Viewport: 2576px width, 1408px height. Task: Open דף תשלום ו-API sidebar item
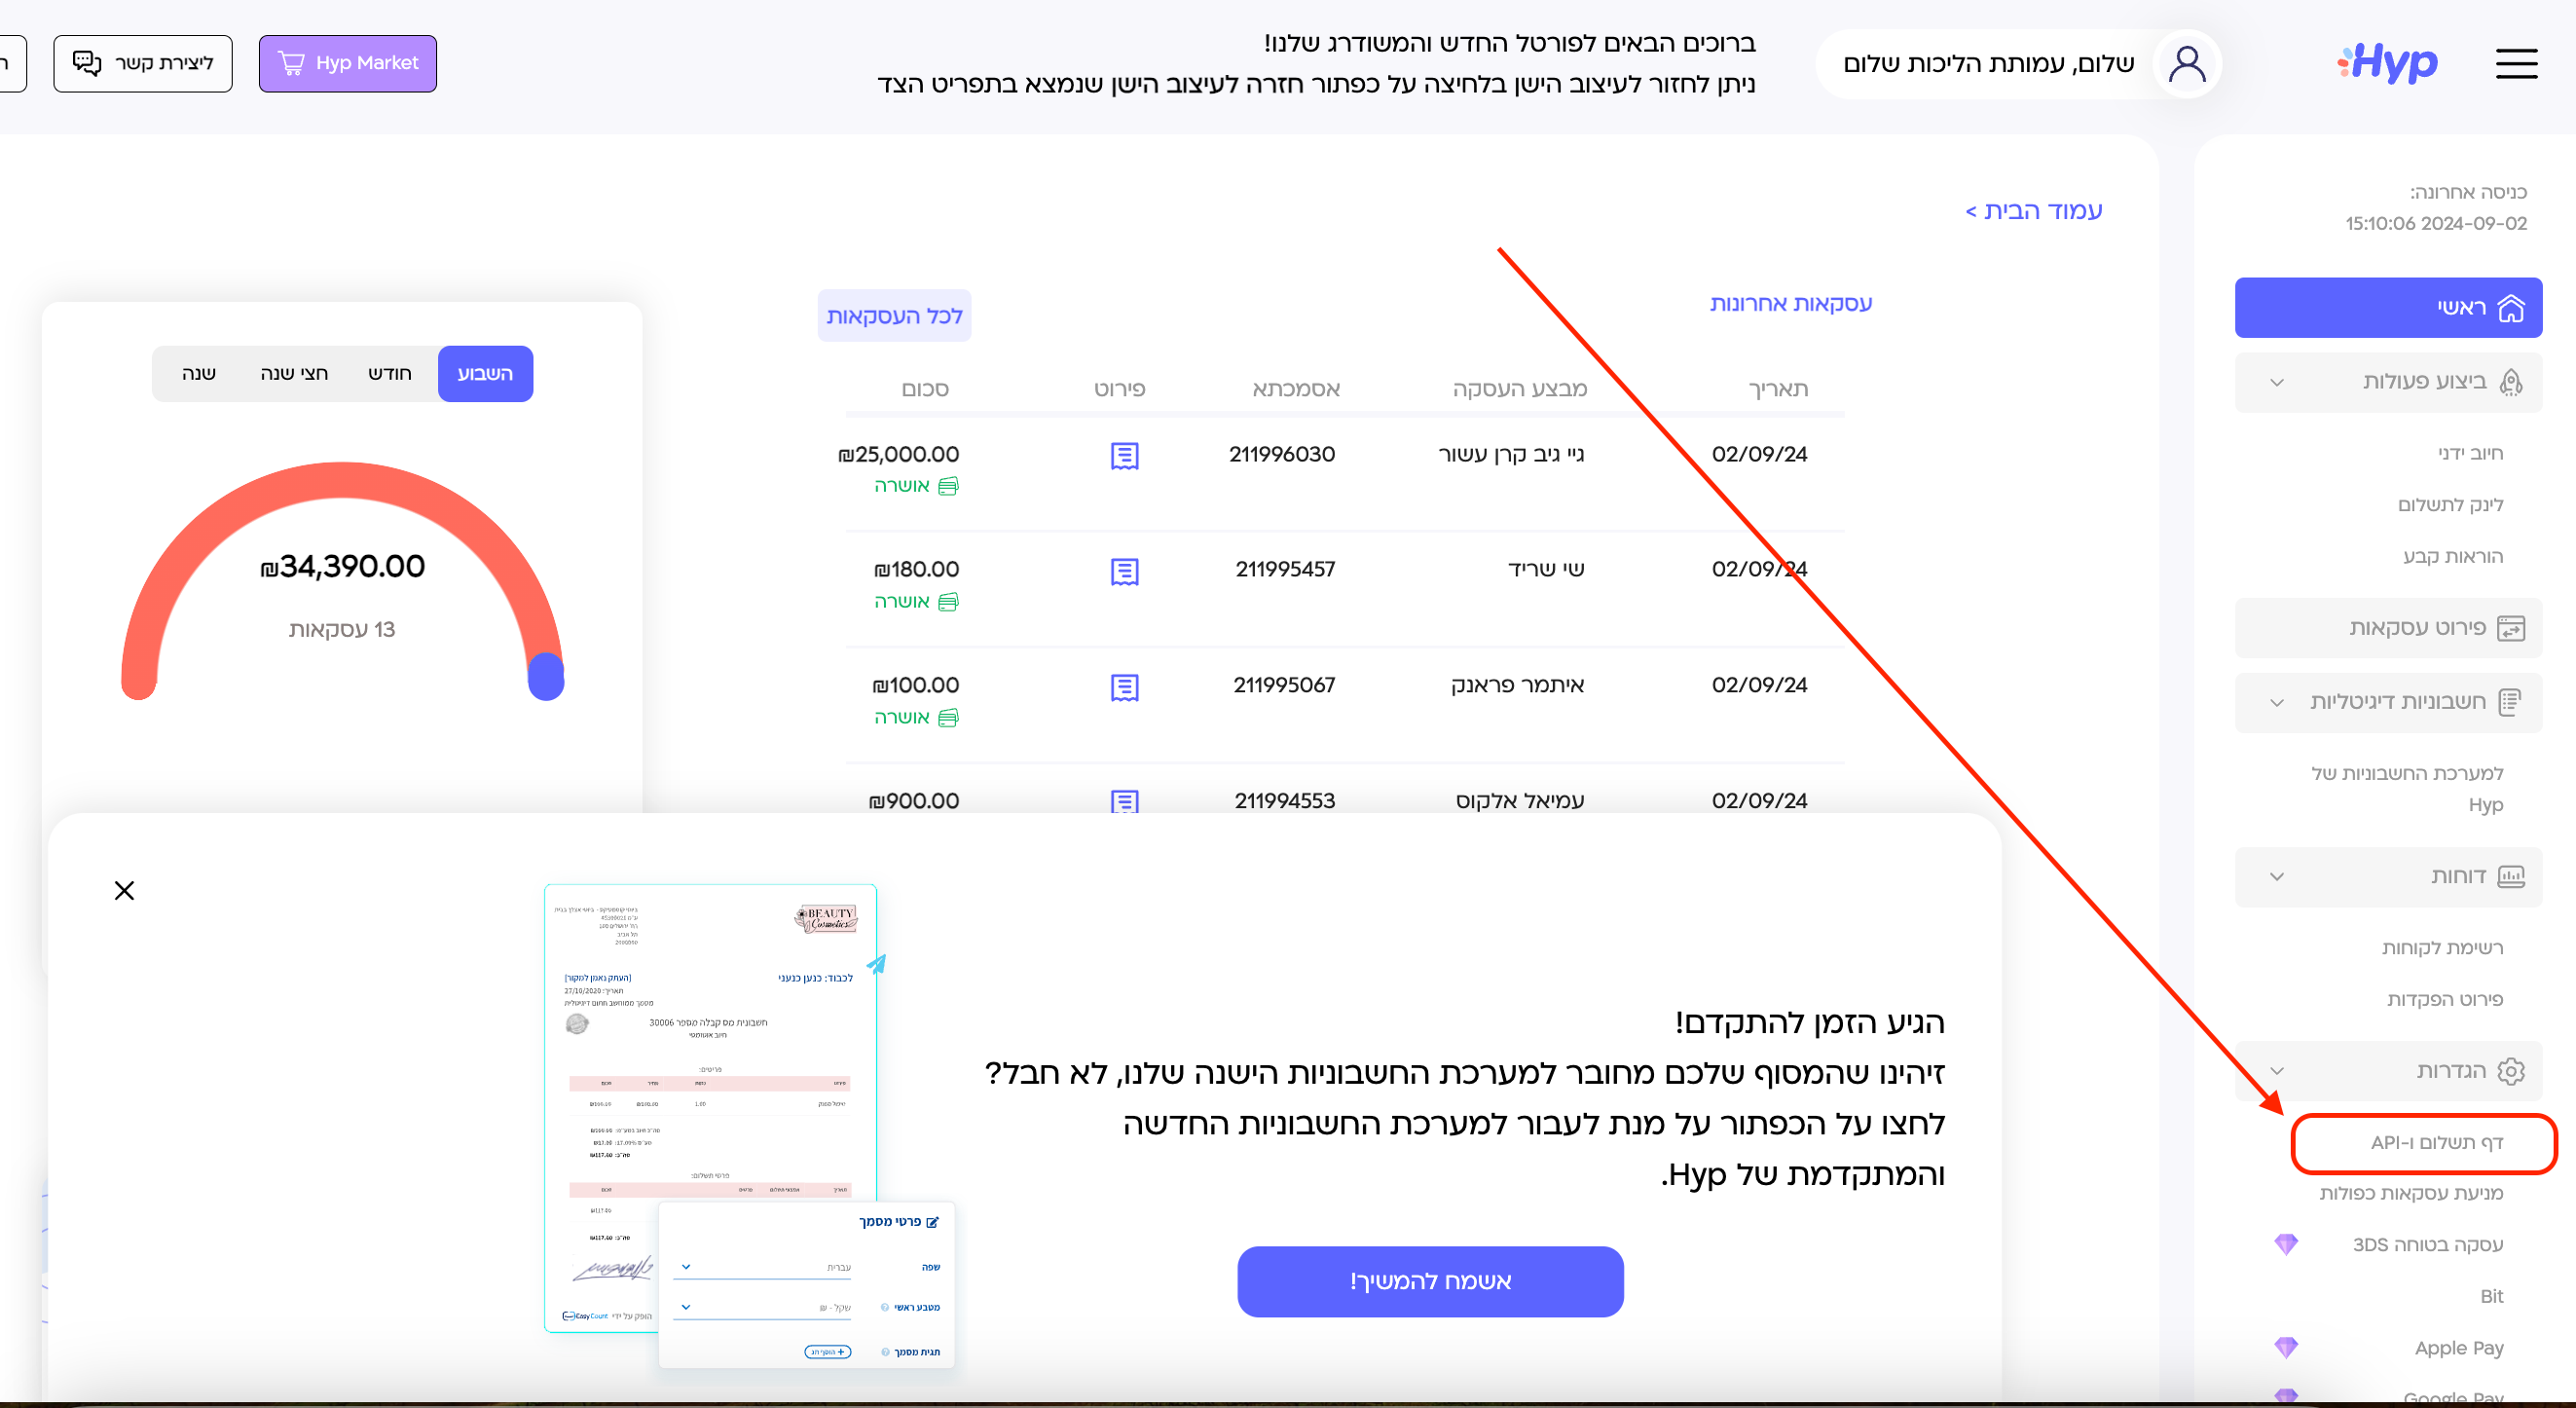coord(2436,1142)
